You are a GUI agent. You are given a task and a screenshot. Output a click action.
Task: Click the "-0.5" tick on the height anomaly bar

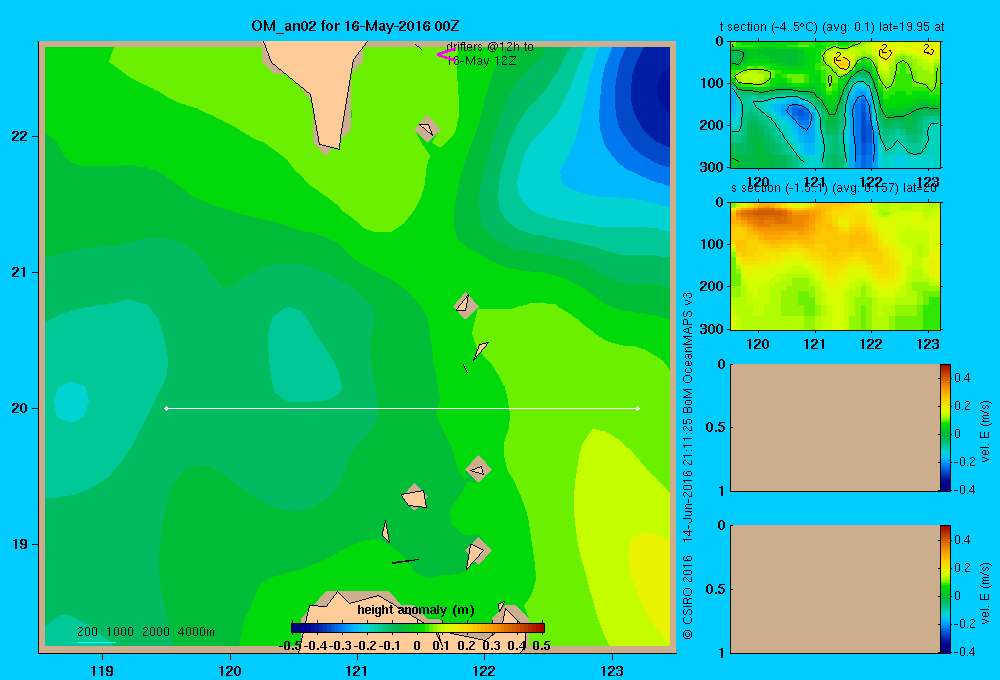click(x=290, y=646)
